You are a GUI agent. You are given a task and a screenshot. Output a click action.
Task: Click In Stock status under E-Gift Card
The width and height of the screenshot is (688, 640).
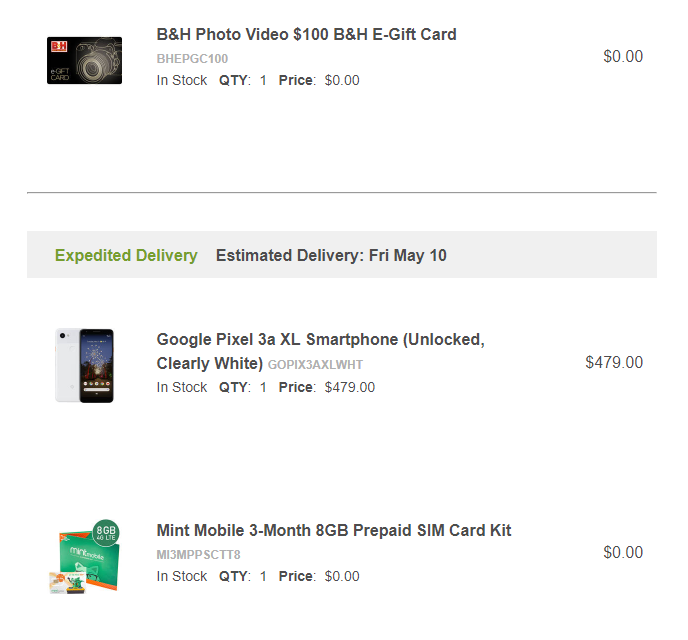click(182, 80)
